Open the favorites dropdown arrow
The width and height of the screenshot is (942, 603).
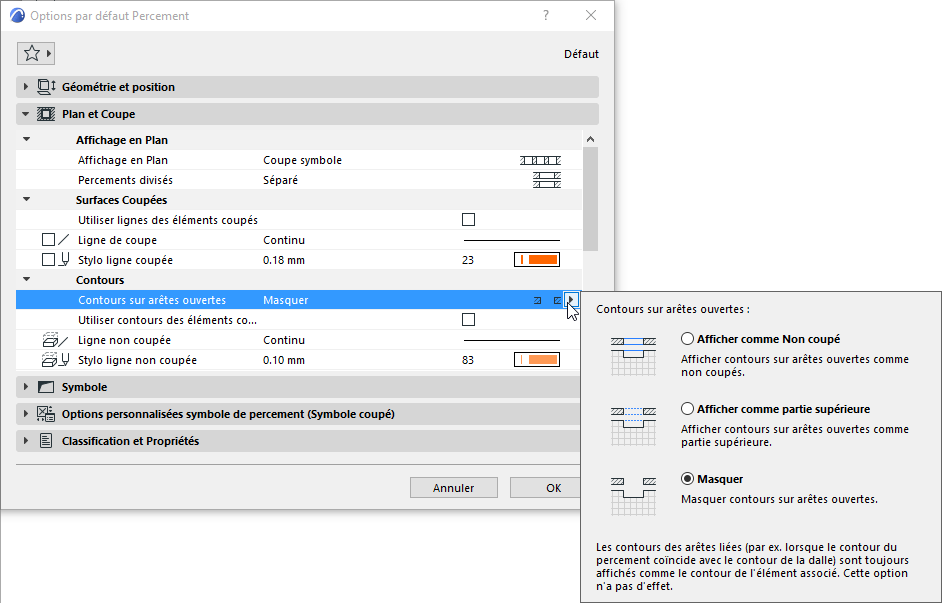click(49, 53)
